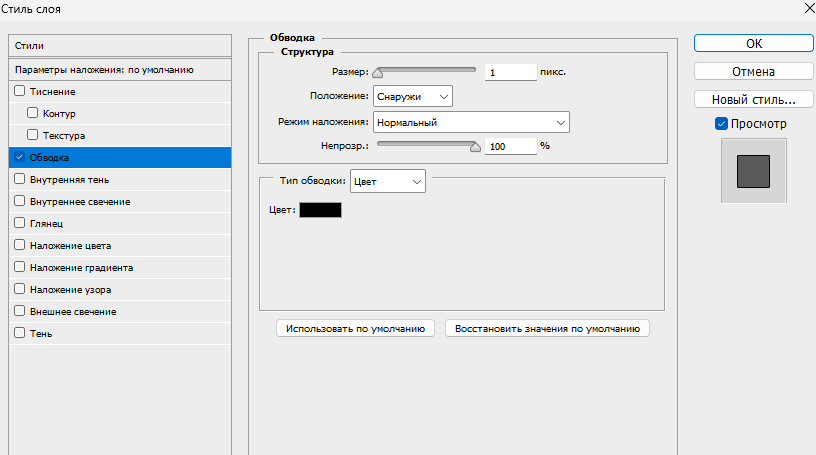Image resolution: width=816 pixels, height=455 pixels.
Task: Turn on the Внутренняя тень checkbox
Action: click(19, 180)
